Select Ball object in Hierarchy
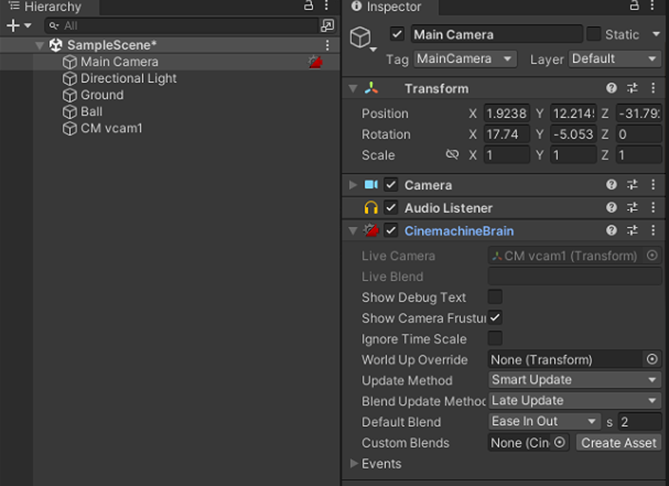Viewport: 669px width, 486px height. [x=91, y=112]
